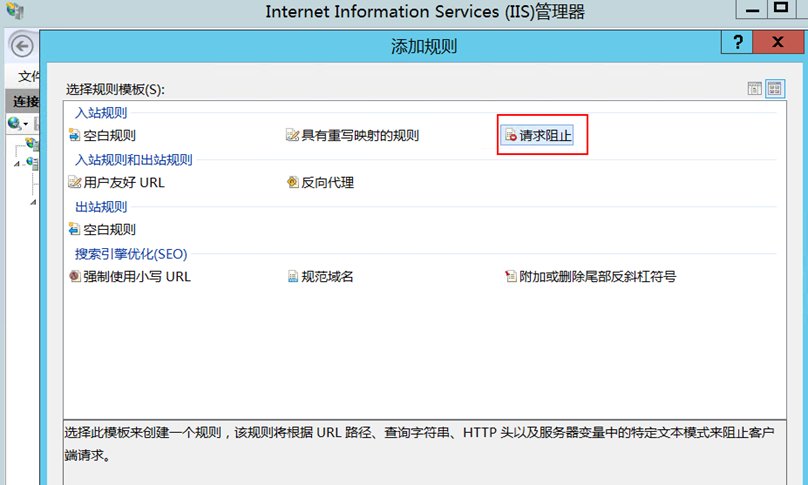Viewport: 808px width, 485px height.
Task: Close the 添加规则 dialog
Action: pos(777,43)
